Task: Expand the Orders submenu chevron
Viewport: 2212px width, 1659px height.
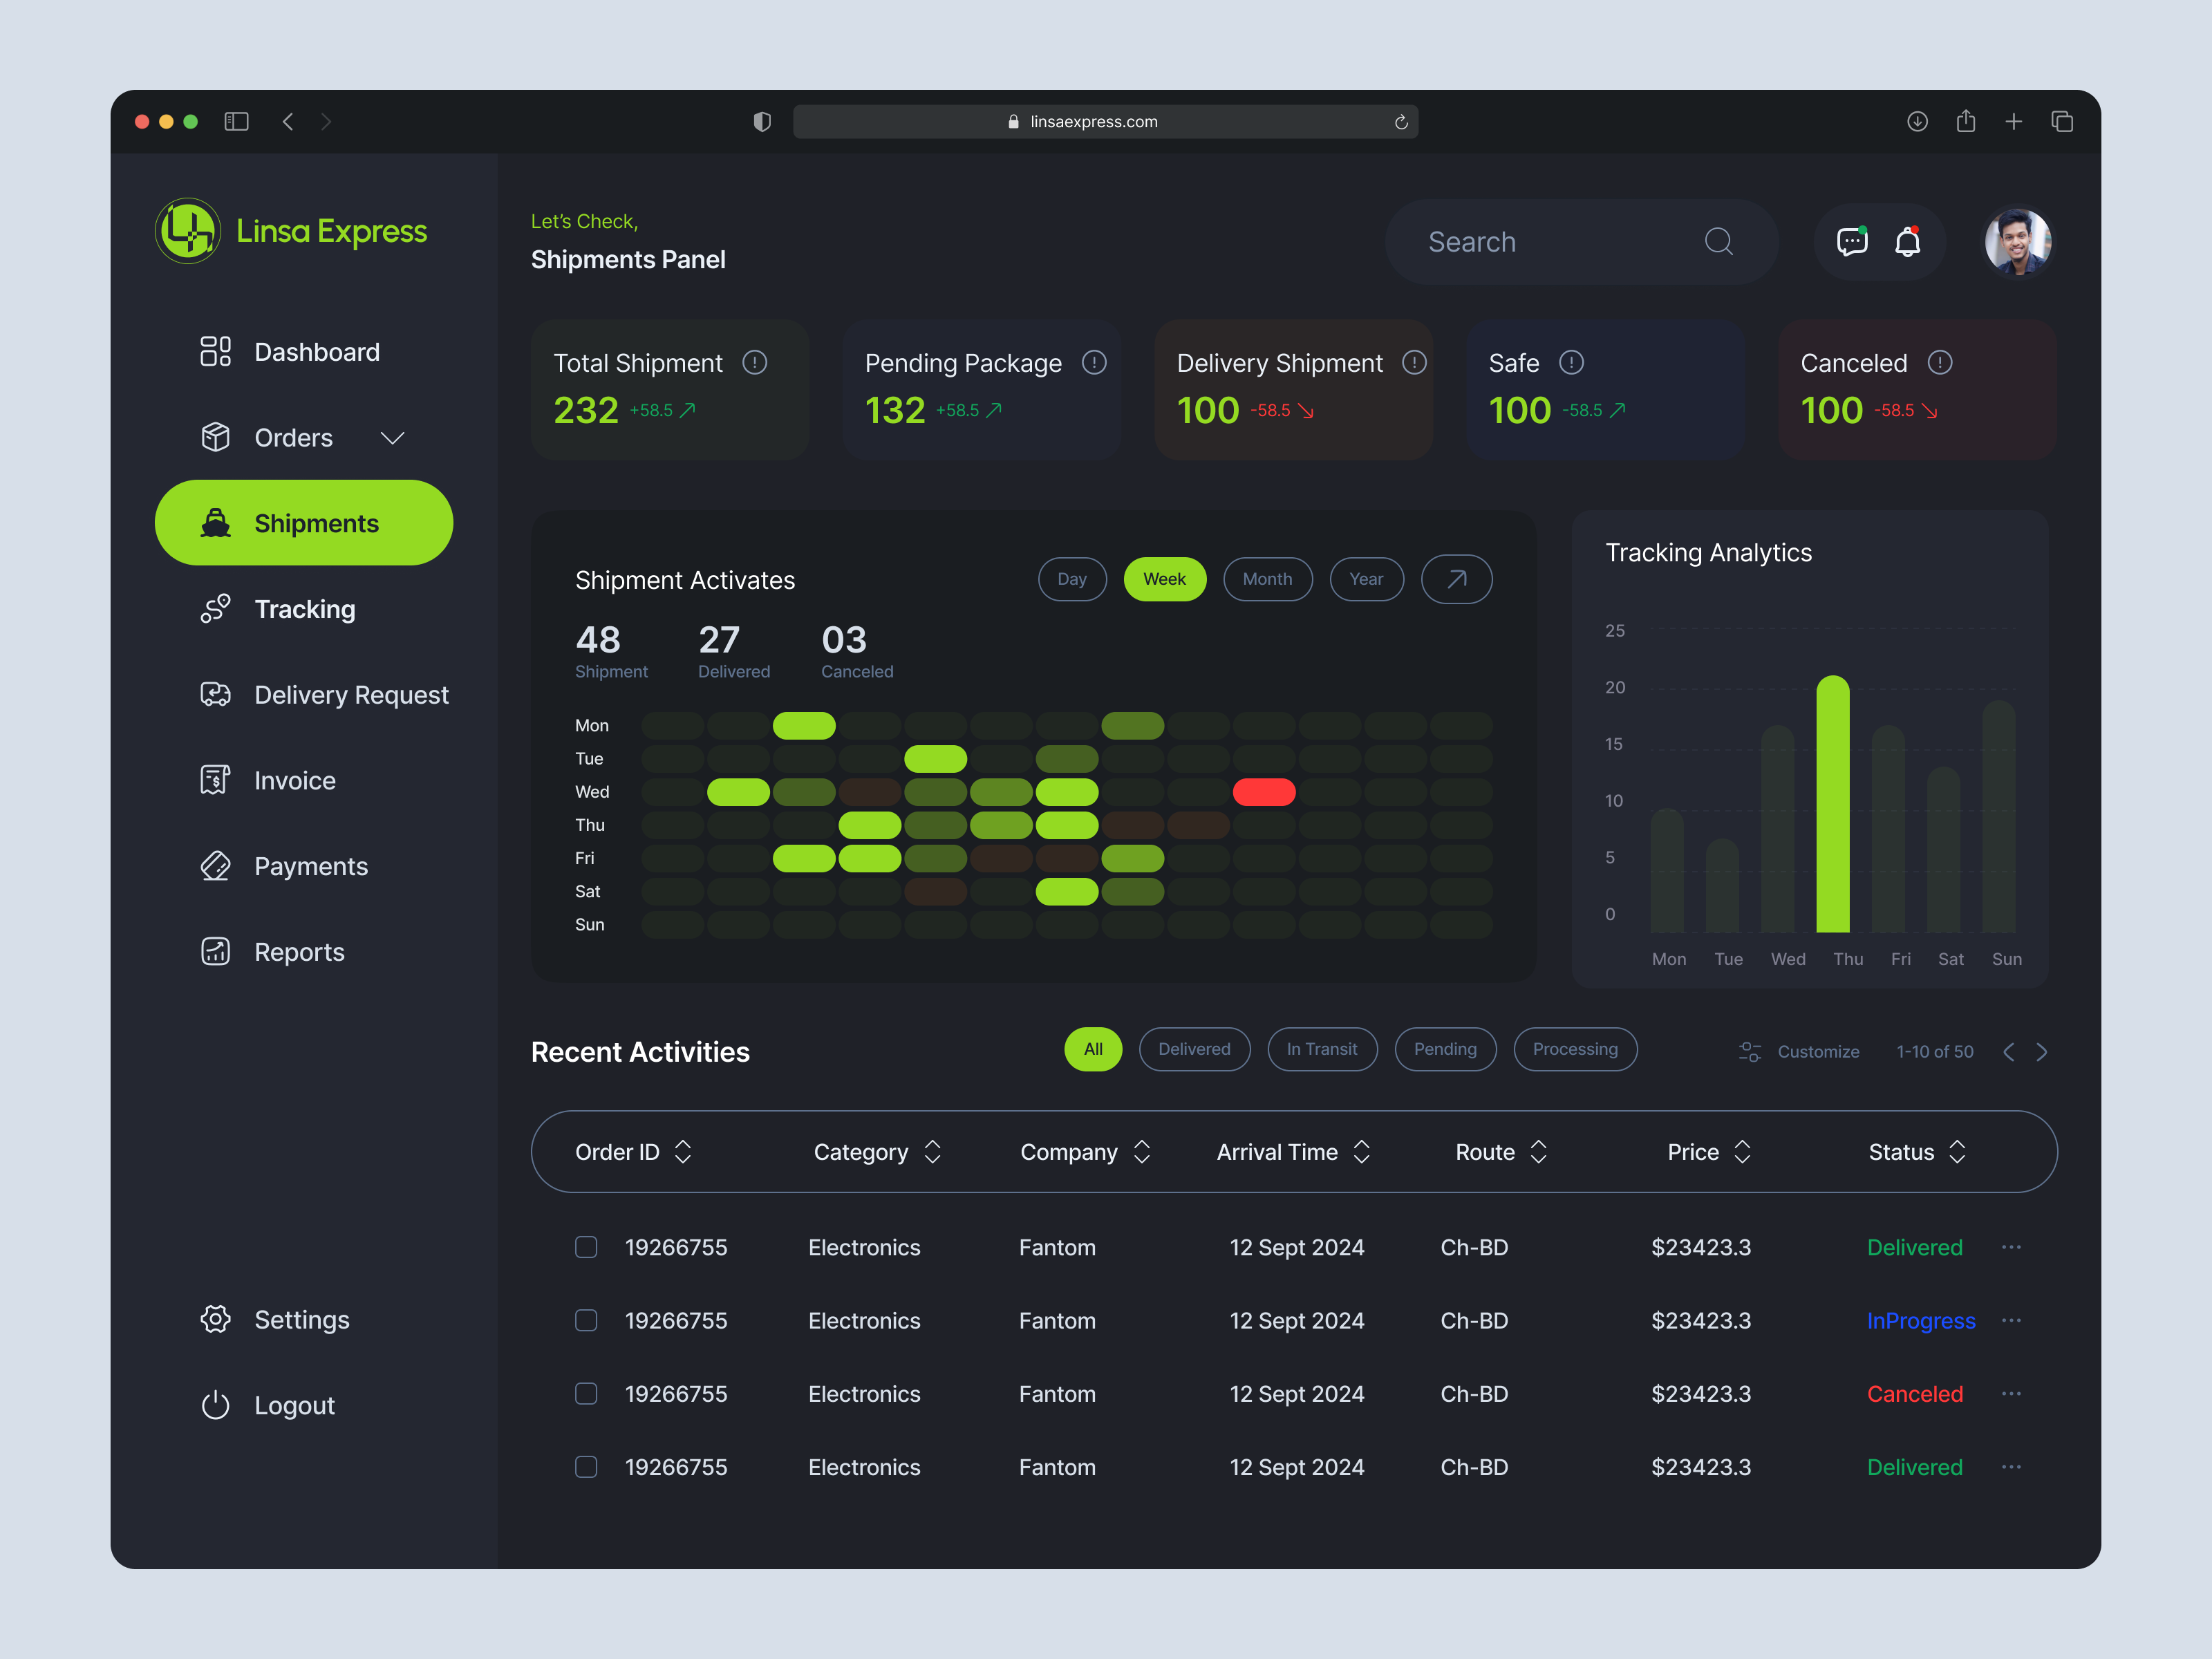Action: tap(392, 438)
